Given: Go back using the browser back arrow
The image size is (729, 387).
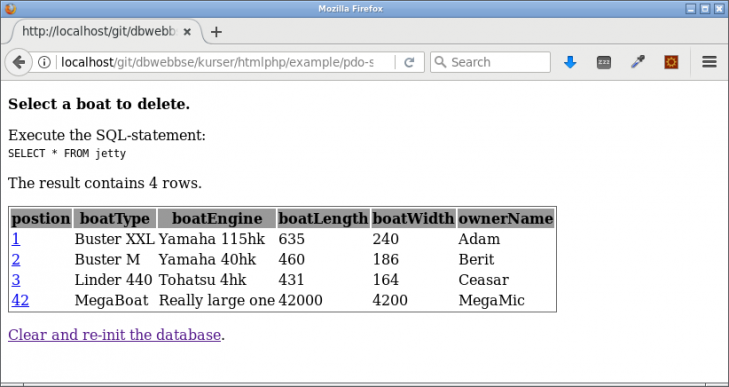Looking at the screenshot, I should click(19, 62).
